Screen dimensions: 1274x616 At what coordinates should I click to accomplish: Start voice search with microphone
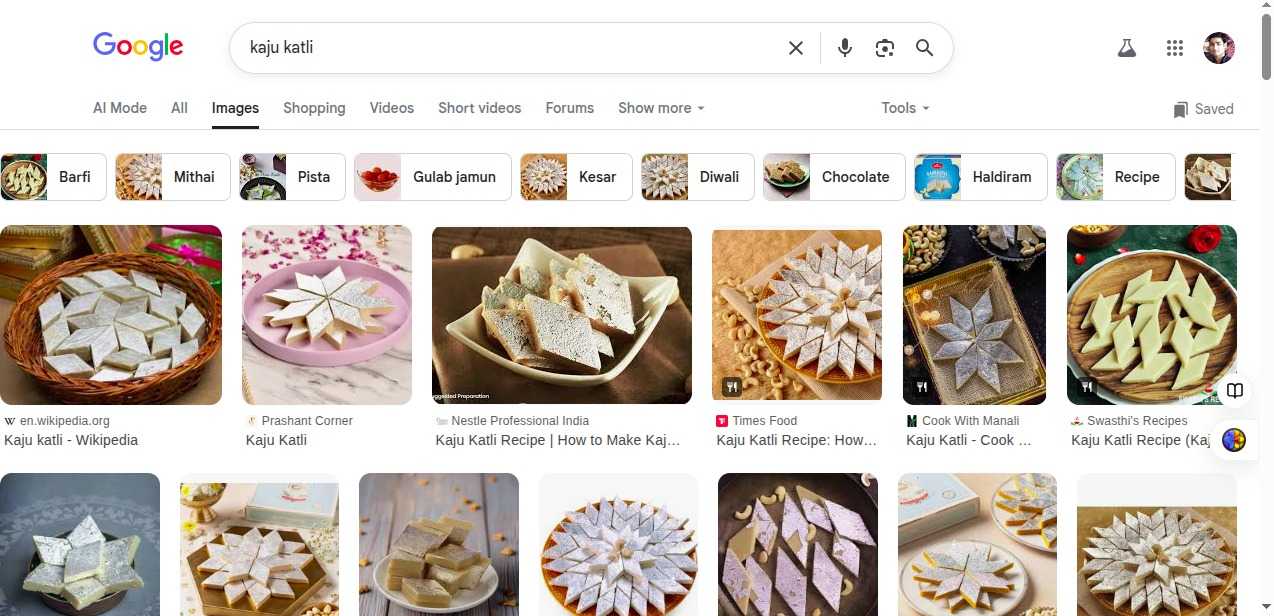(845, 48)
